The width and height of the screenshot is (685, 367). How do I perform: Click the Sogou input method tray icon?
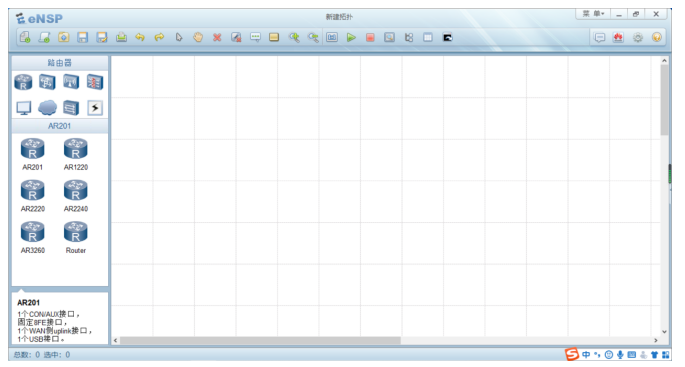coord(571,354)
